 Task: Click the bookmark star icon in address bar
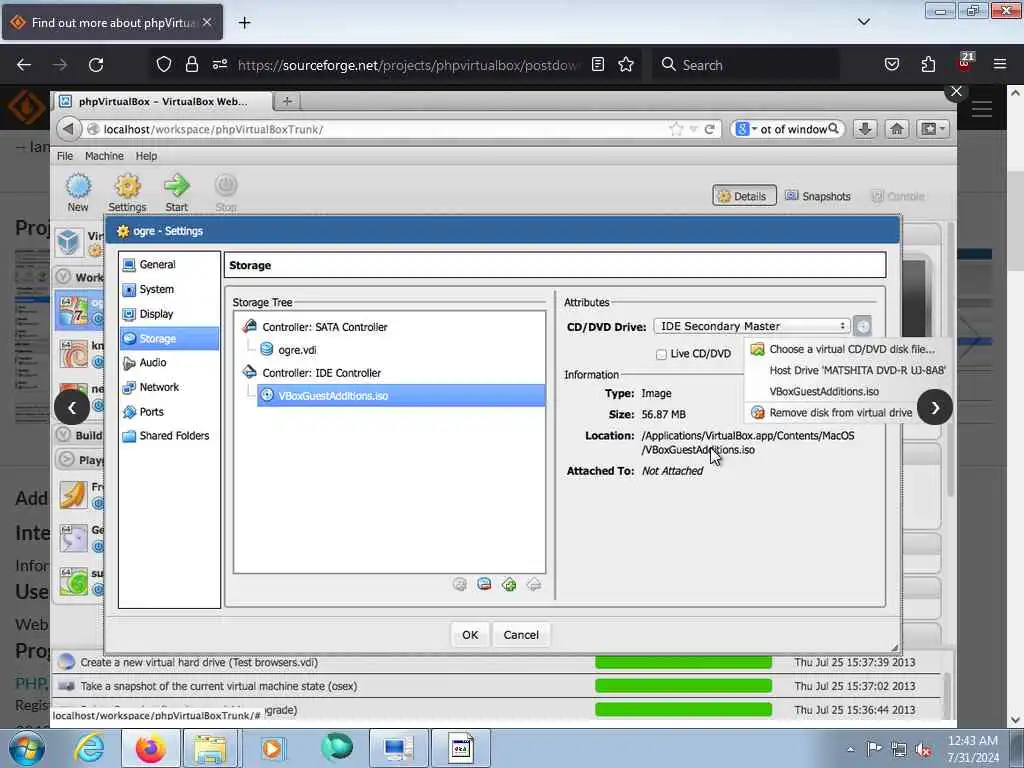(626, 65)
